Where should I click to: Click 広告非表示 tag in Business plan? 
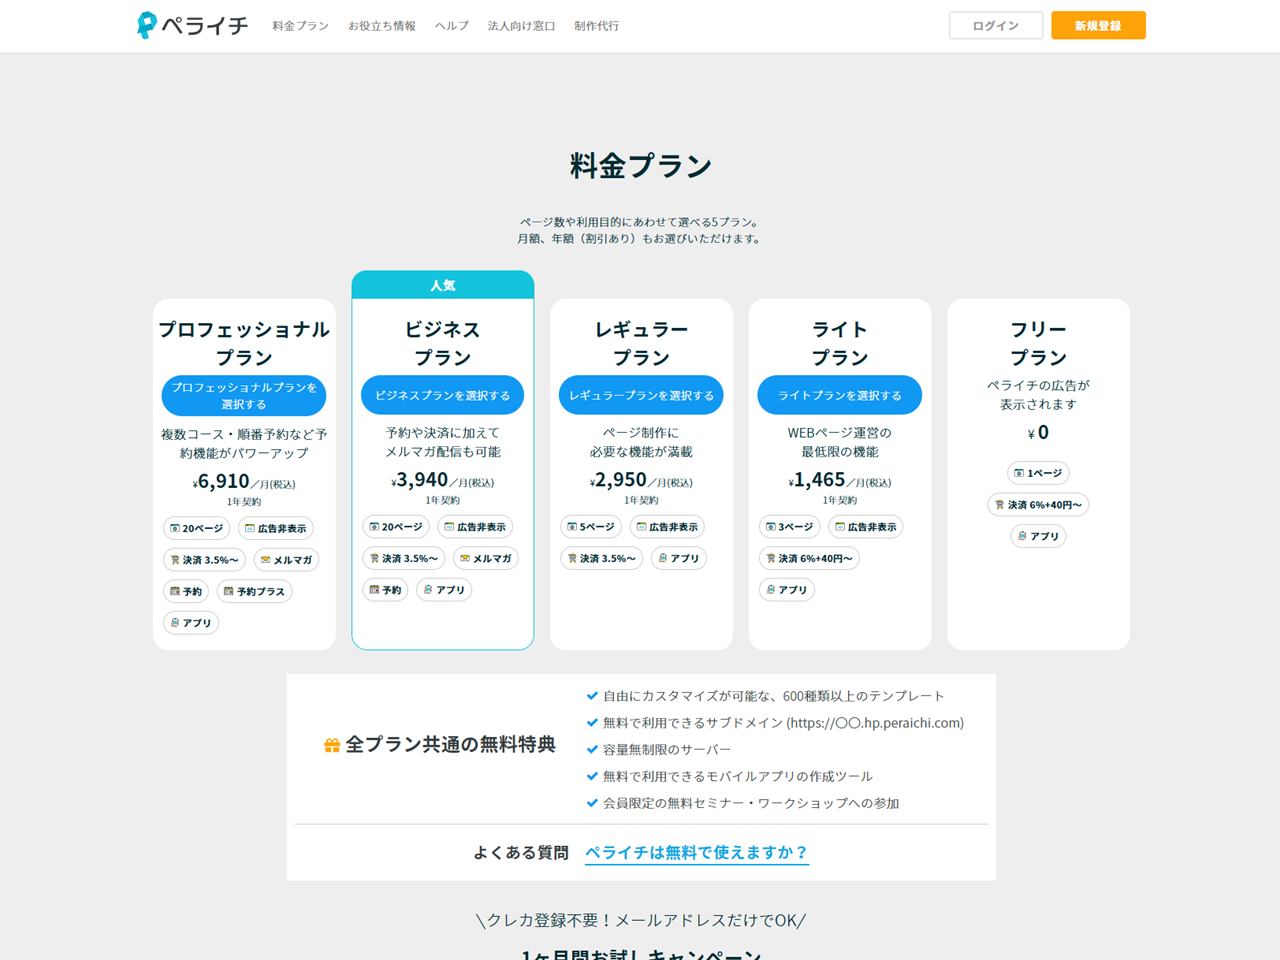coord(475,527)
